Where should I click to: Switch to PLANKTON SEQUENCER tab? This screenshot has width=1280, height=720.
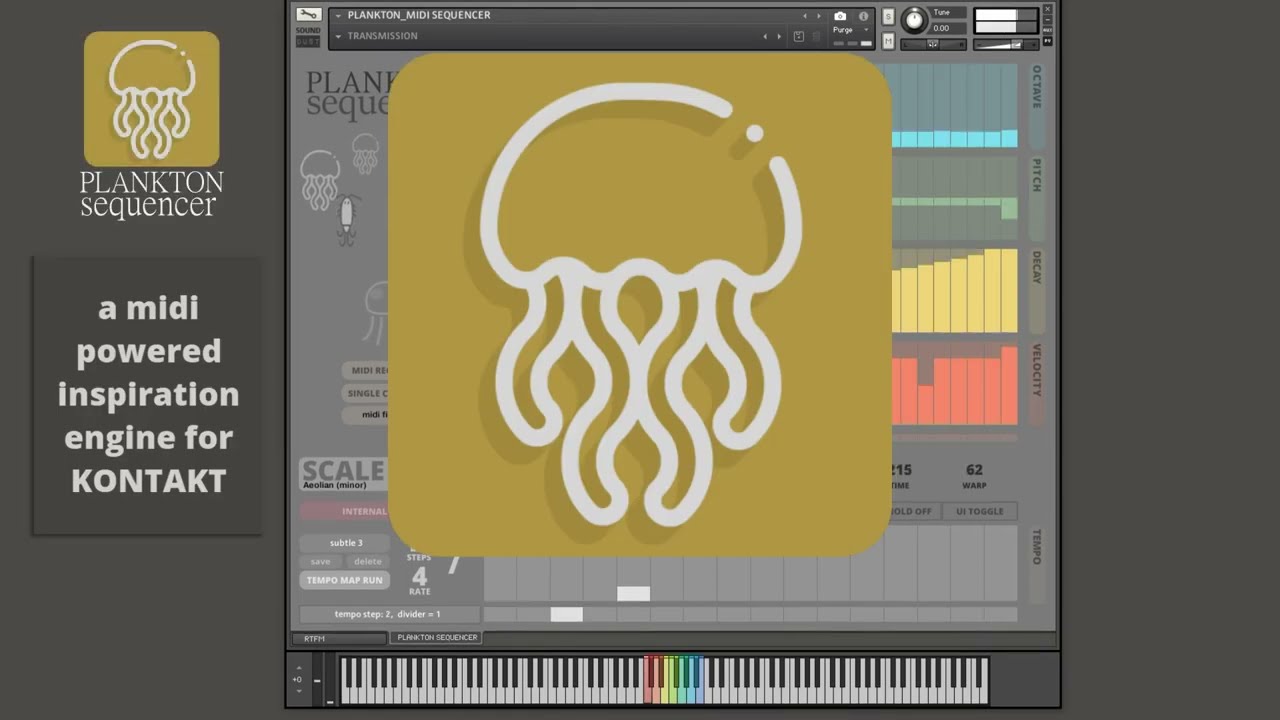click(x=437, y=637)
